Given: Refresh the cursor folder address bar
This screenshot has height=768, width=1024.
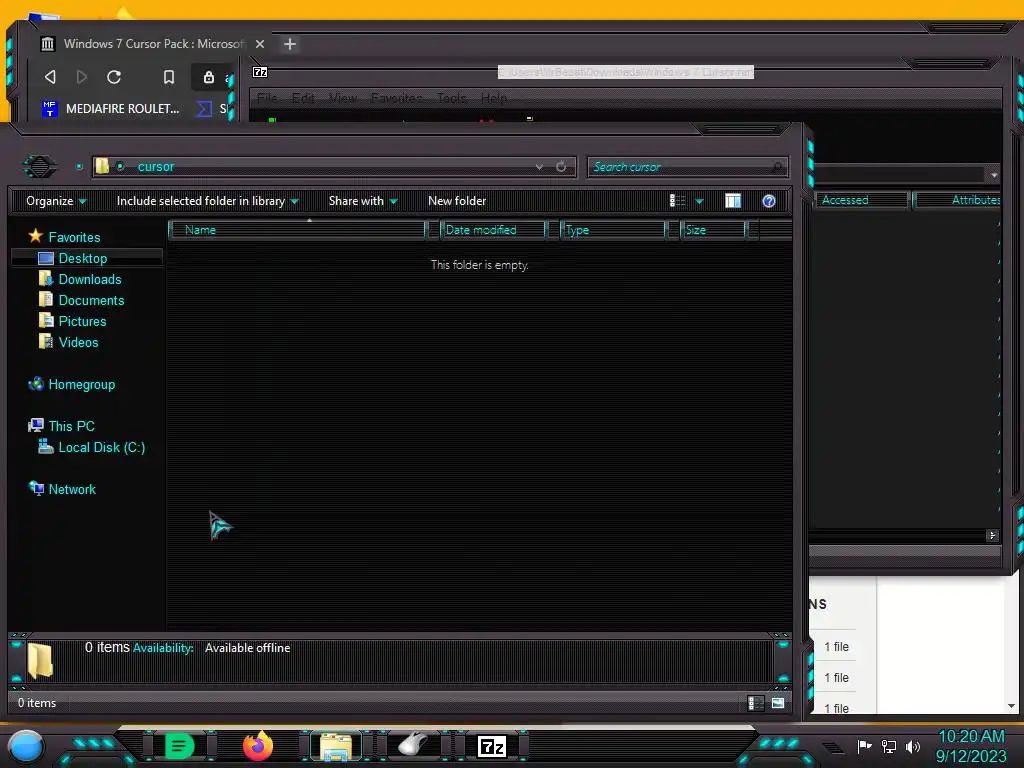Looking at the screenshot, I should pyautogui.click(x=561, y=167).
